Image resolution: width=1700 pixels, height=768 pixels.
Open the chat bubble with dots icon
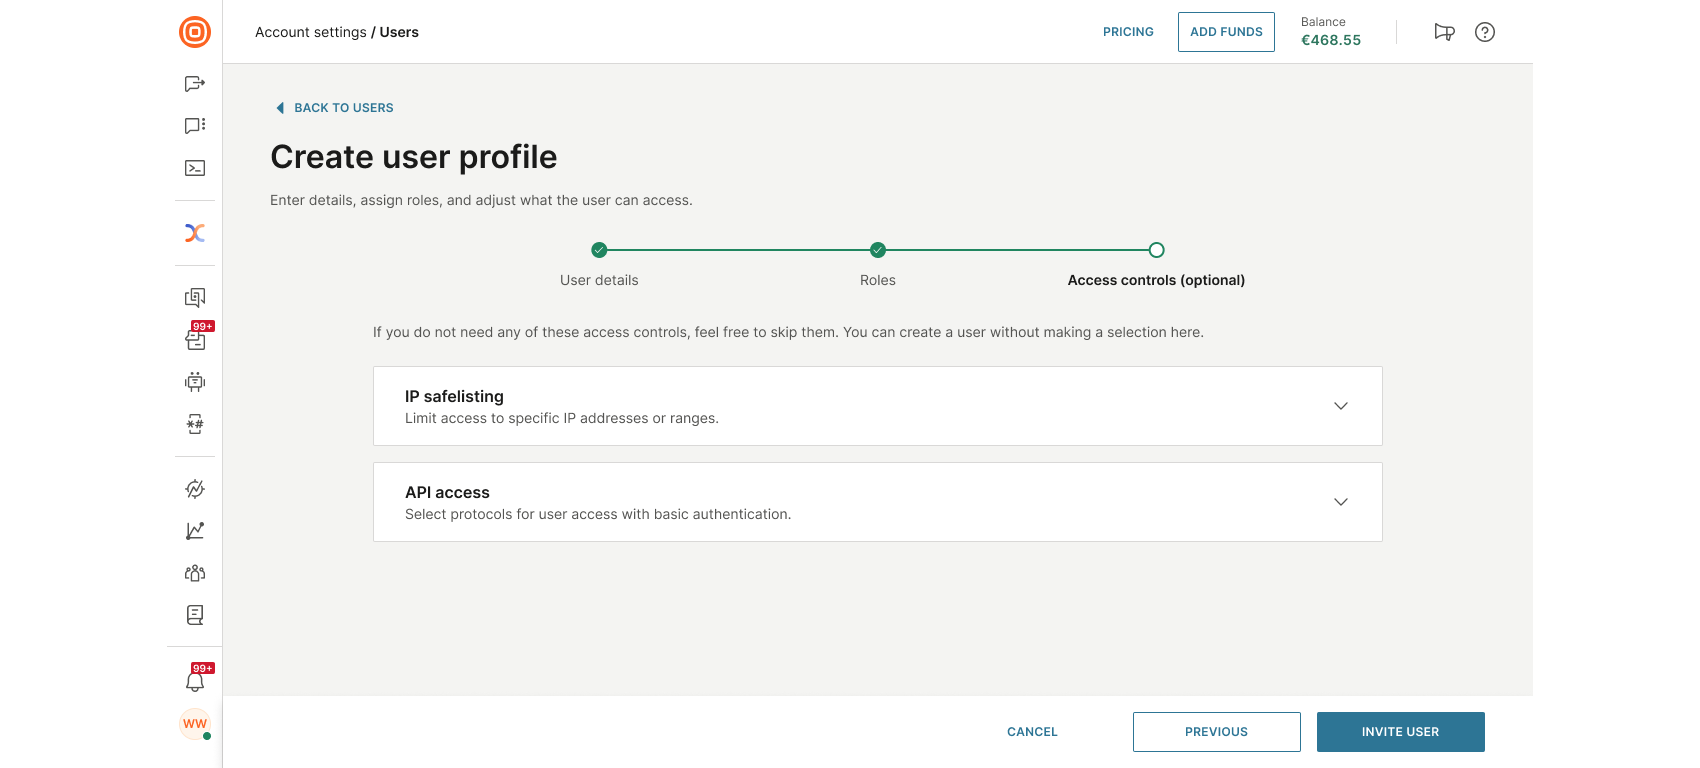(195, 126)
